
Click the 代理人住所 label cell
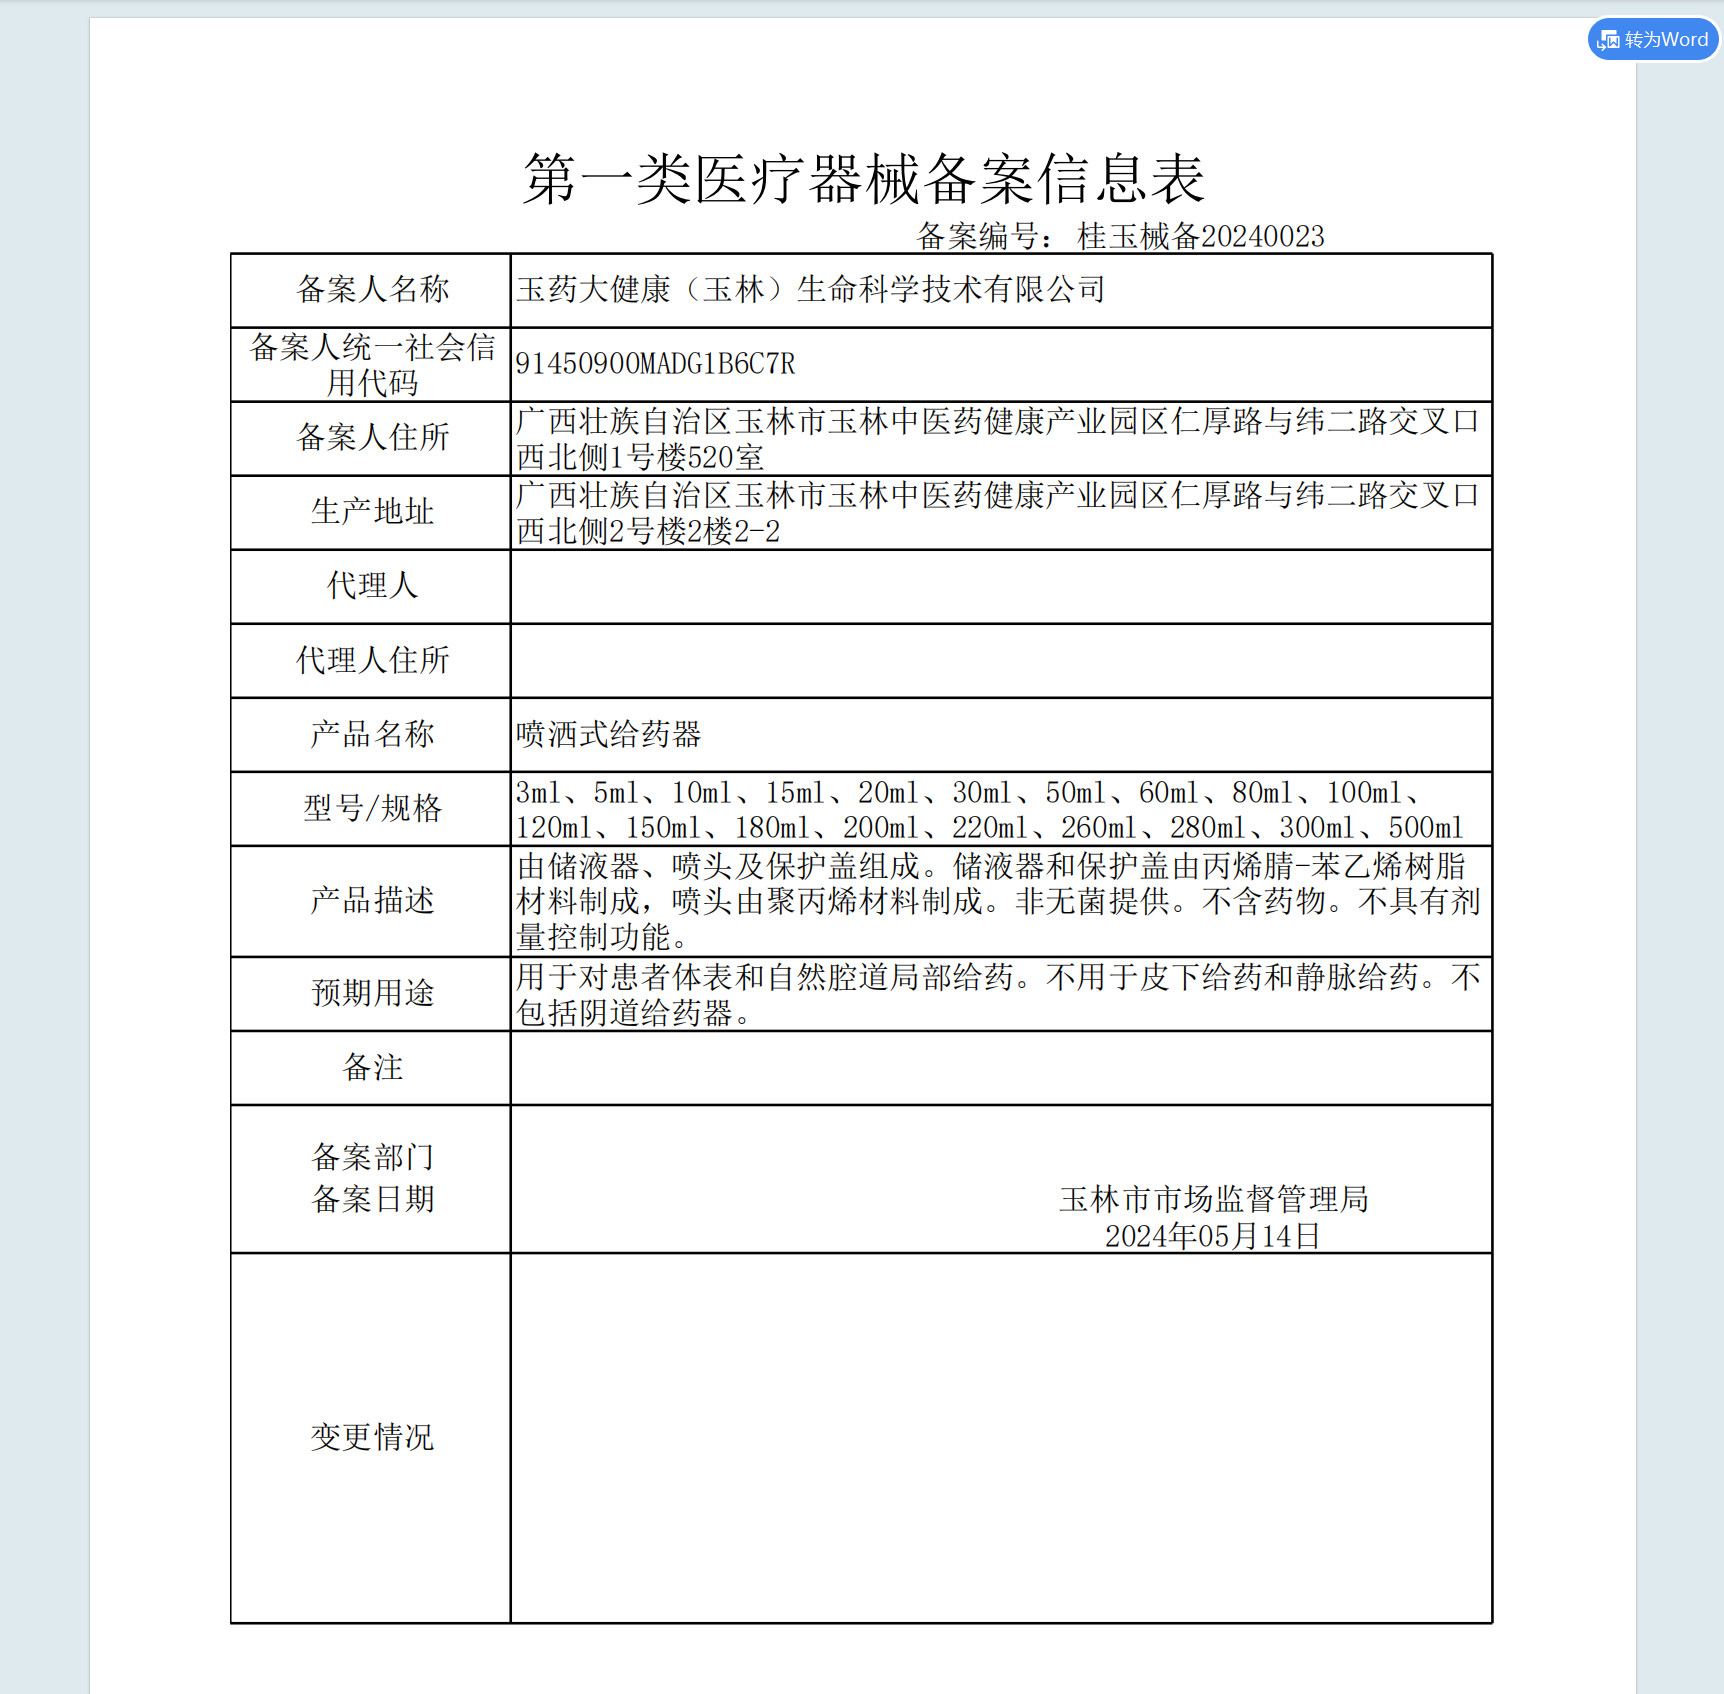click(371, 660)
